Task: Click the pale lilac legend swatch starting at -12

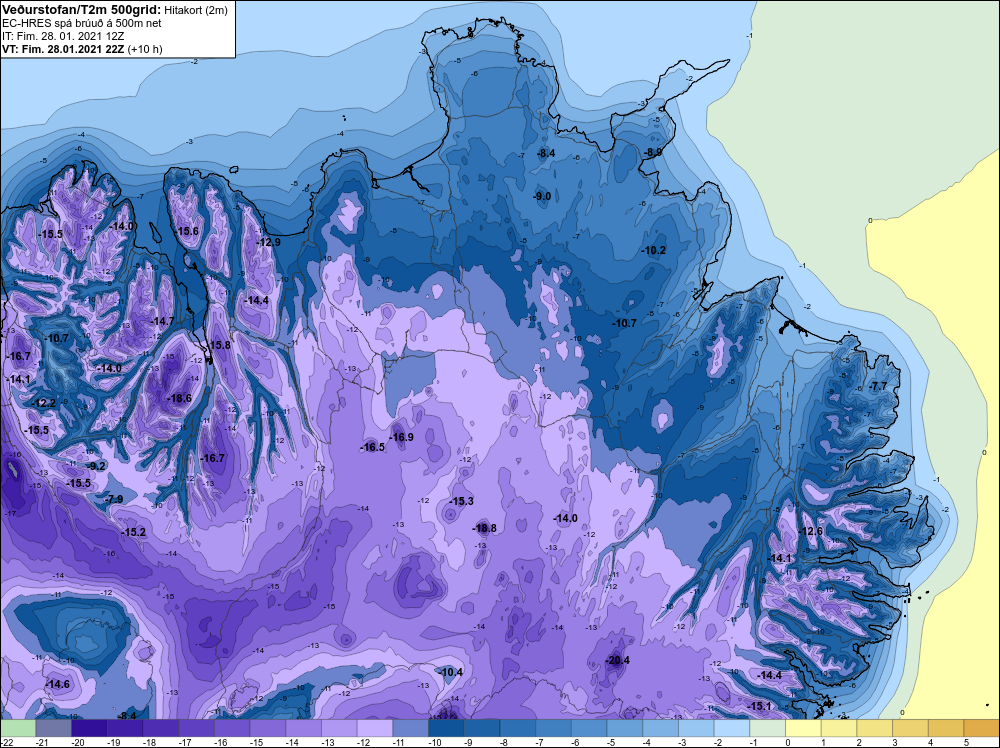Action: coord(375,728)
